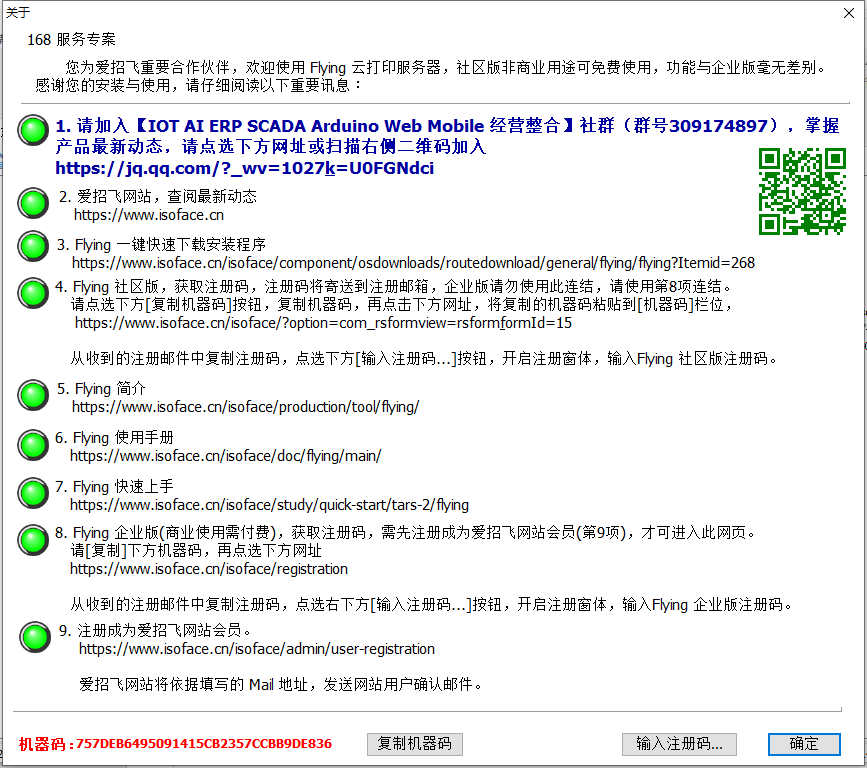Click the '7. Flying 快速上手' text
This screenshot has height=768, width=867.
[x=114, y=487]
